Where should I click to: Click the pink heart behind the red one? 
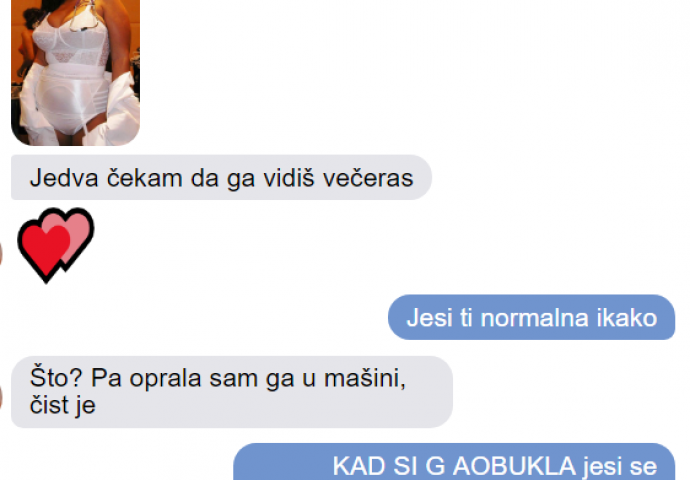[x=75, y=235]
